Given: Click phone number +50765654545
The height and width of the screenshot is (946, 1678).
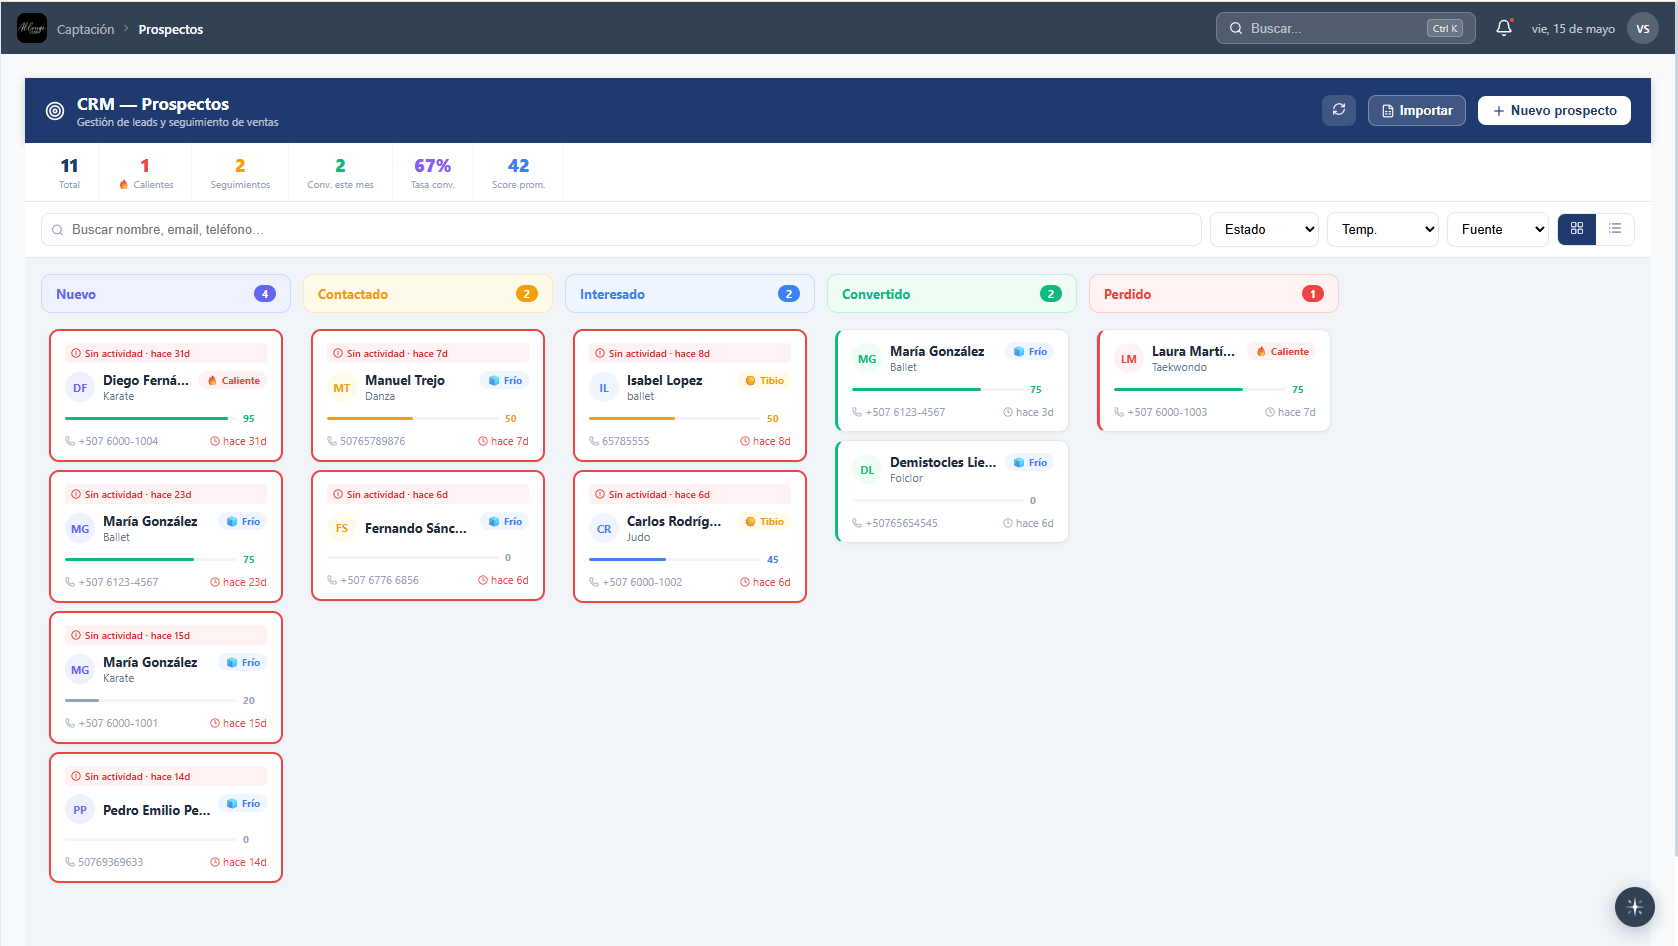Looking at the screenshot, I should 901,523.
